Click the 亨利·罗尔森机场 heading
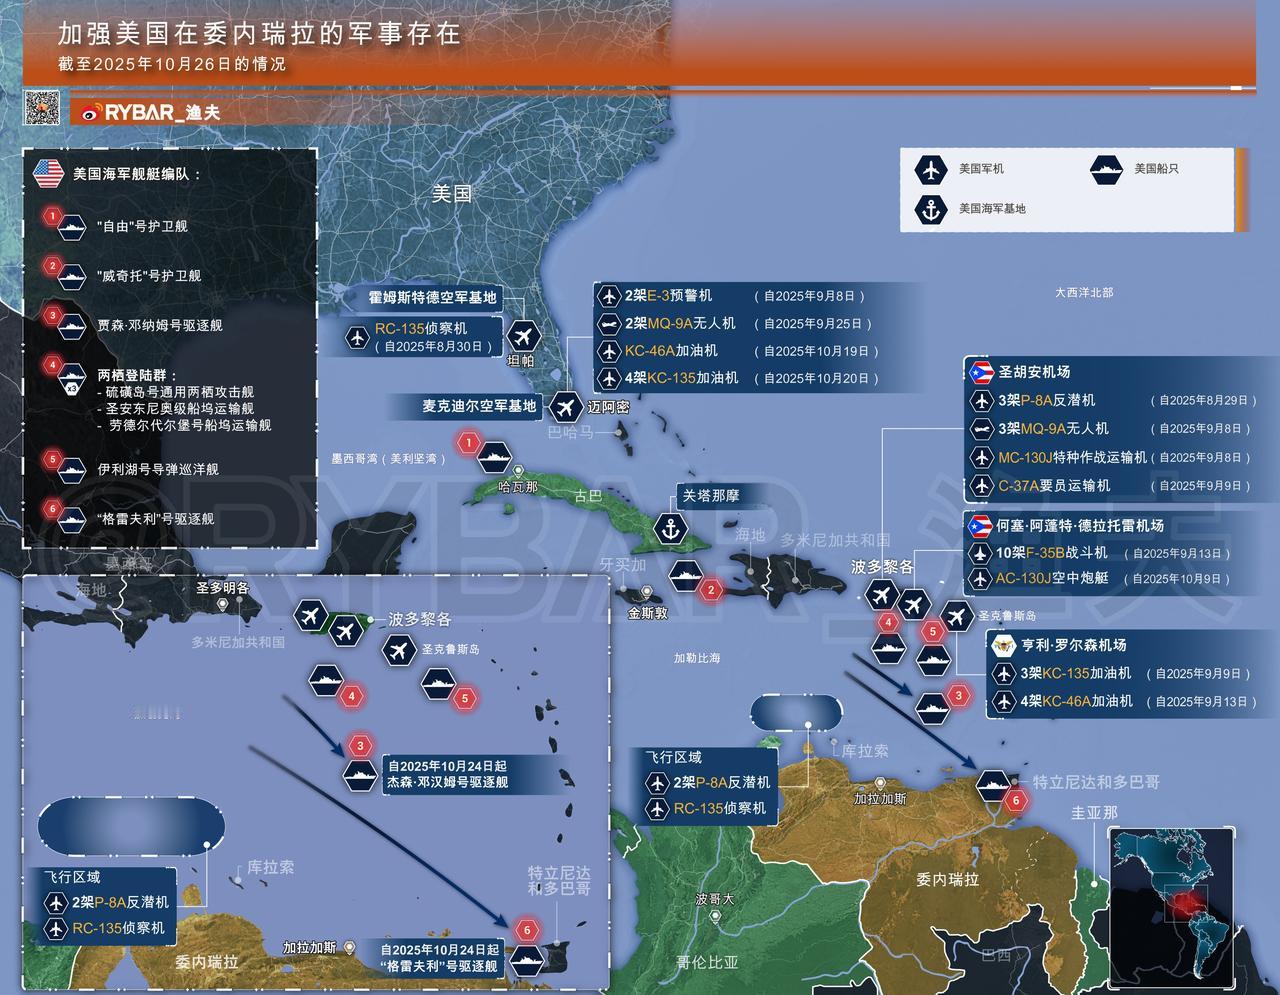Screen dimensions: 1280x995 (1073, 645)
